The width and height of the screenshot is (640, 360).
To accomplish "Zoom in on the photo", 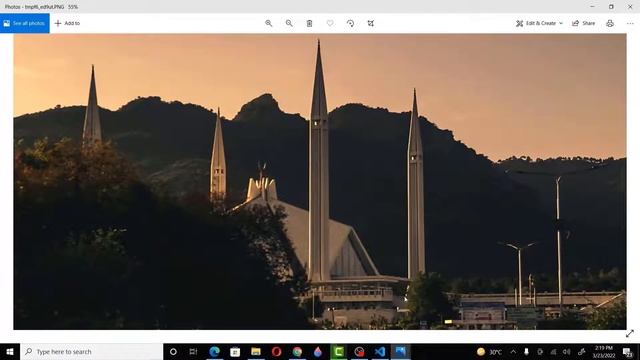I will click(x=269, y=23).
